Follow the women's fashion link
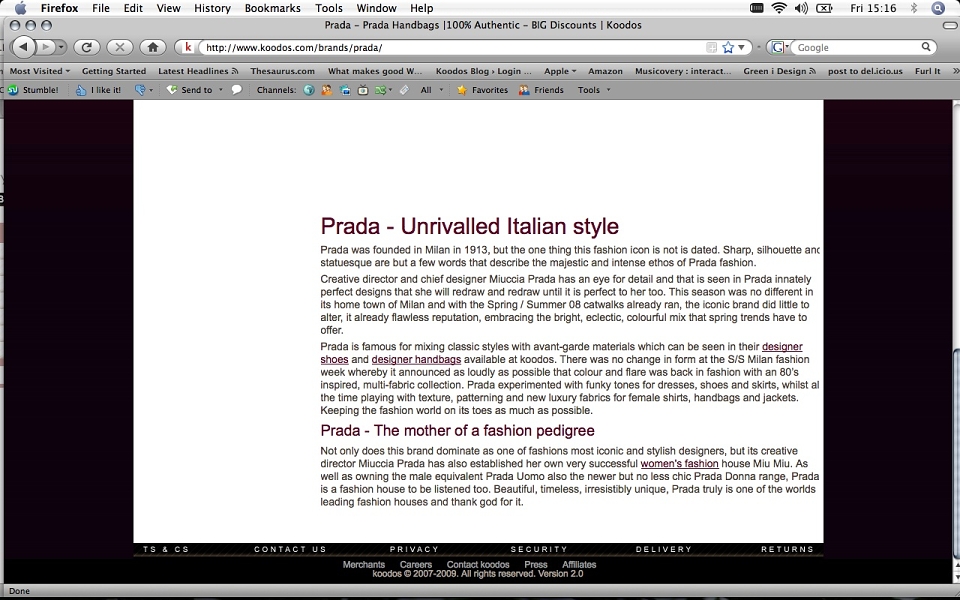The image size is (960, 600). (680, 463)
